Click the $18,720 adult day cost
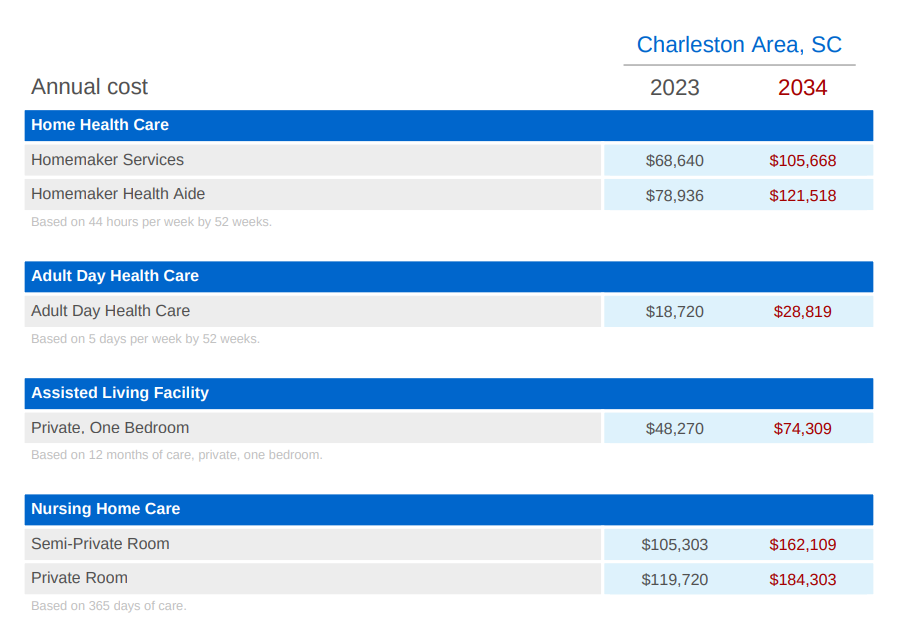902x625 pixels. (x=675, y=312)
